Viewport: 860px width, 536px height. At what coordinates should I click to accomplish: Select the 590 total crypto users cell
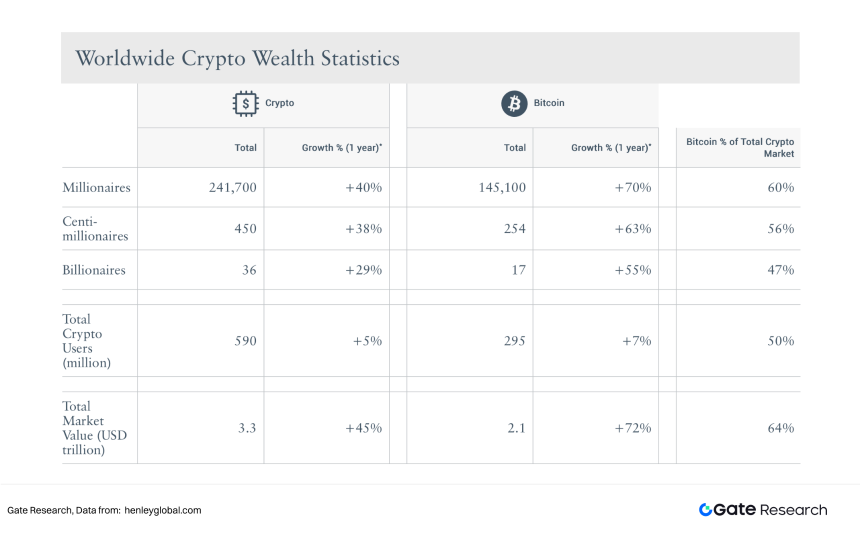pyautogui.click(x=245, y=341)
